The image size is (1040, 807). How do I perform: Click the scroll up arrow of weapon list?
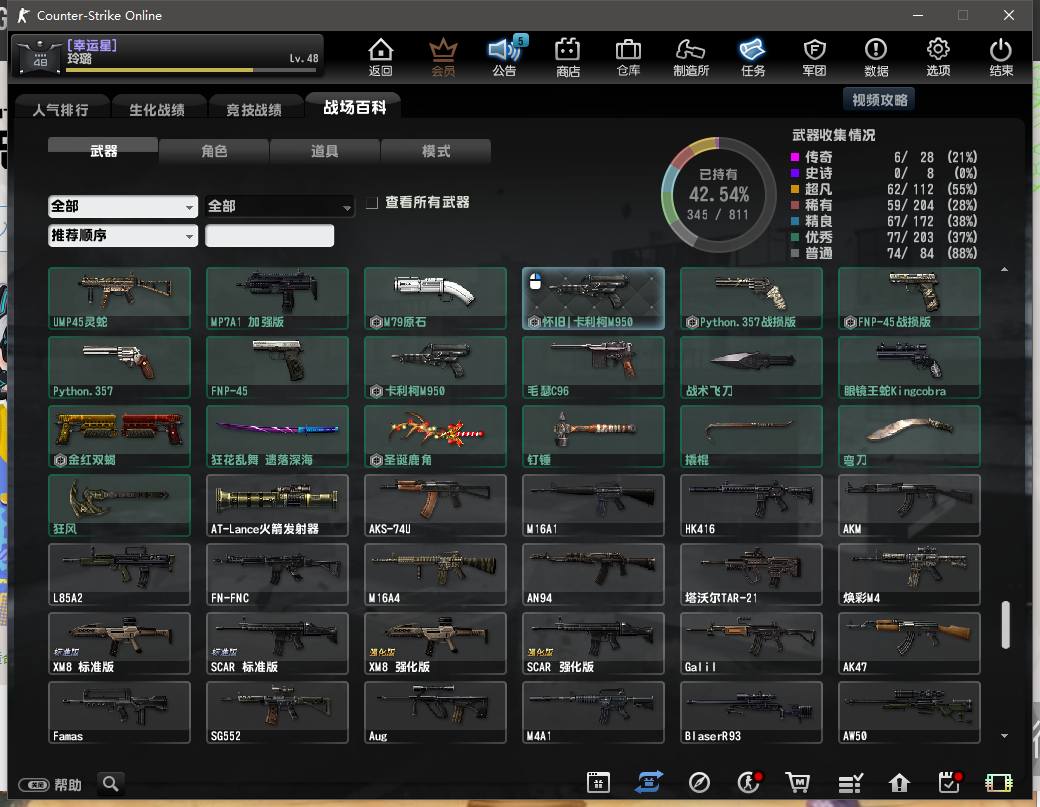[1005, 269]
